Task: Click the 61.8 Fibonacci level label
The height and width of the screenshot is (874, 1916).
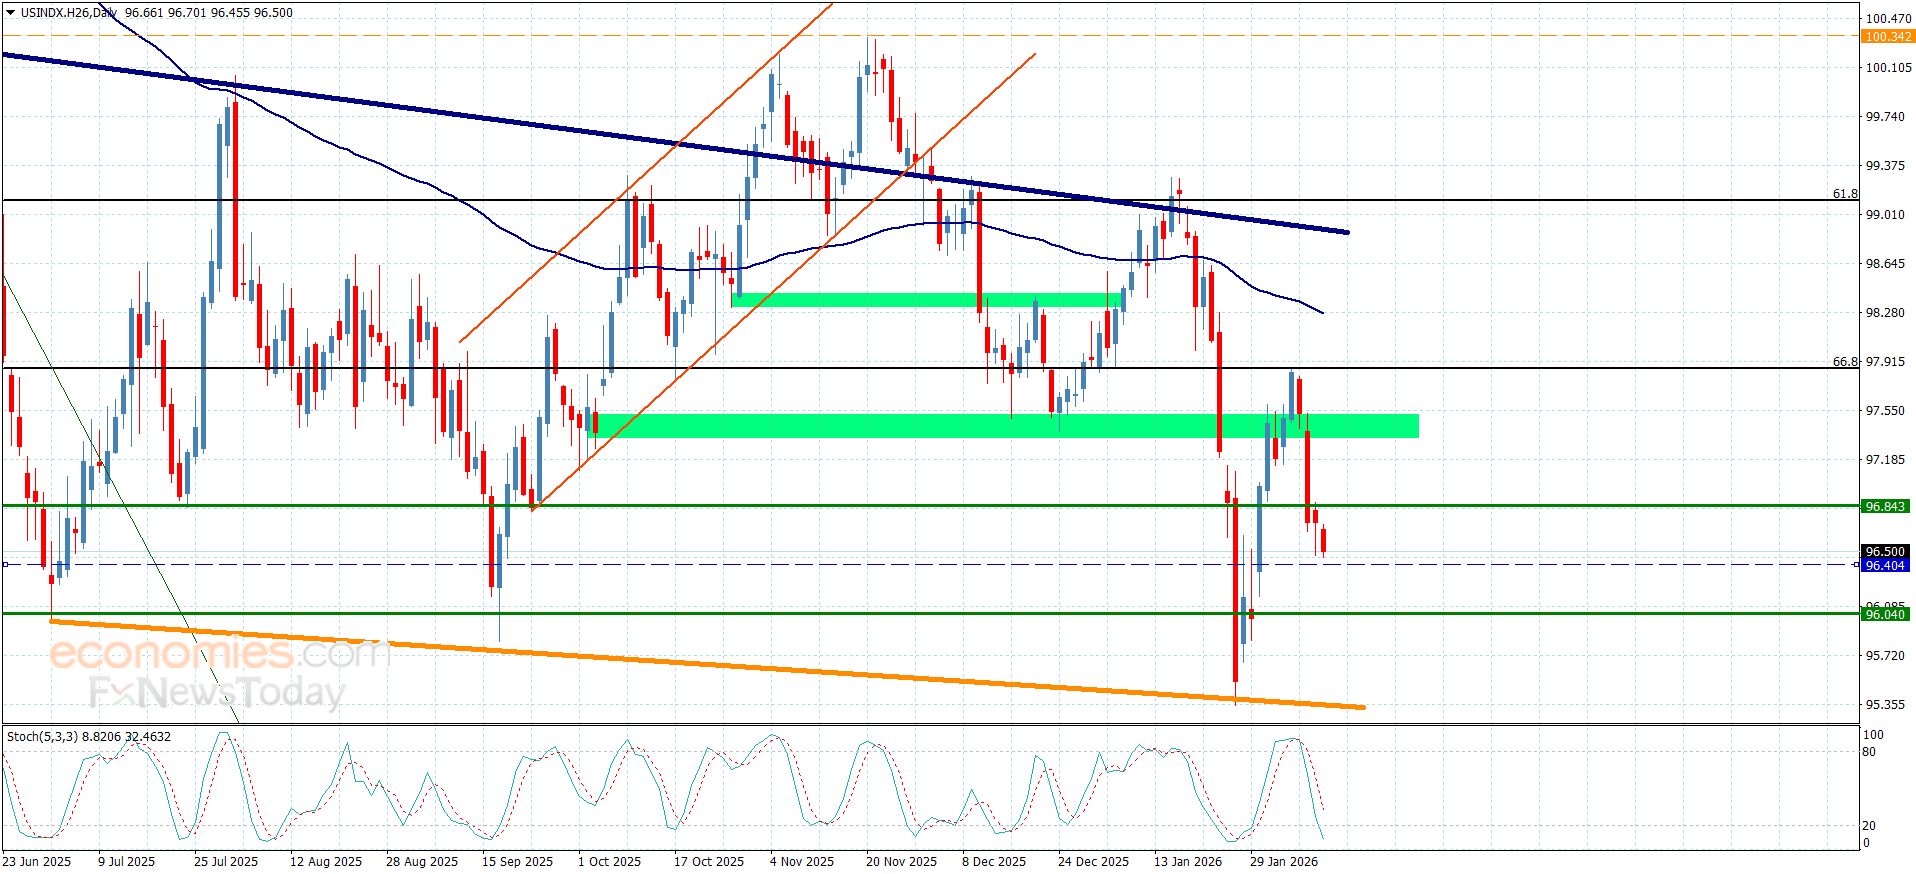Action: [x=1845, y=194]
